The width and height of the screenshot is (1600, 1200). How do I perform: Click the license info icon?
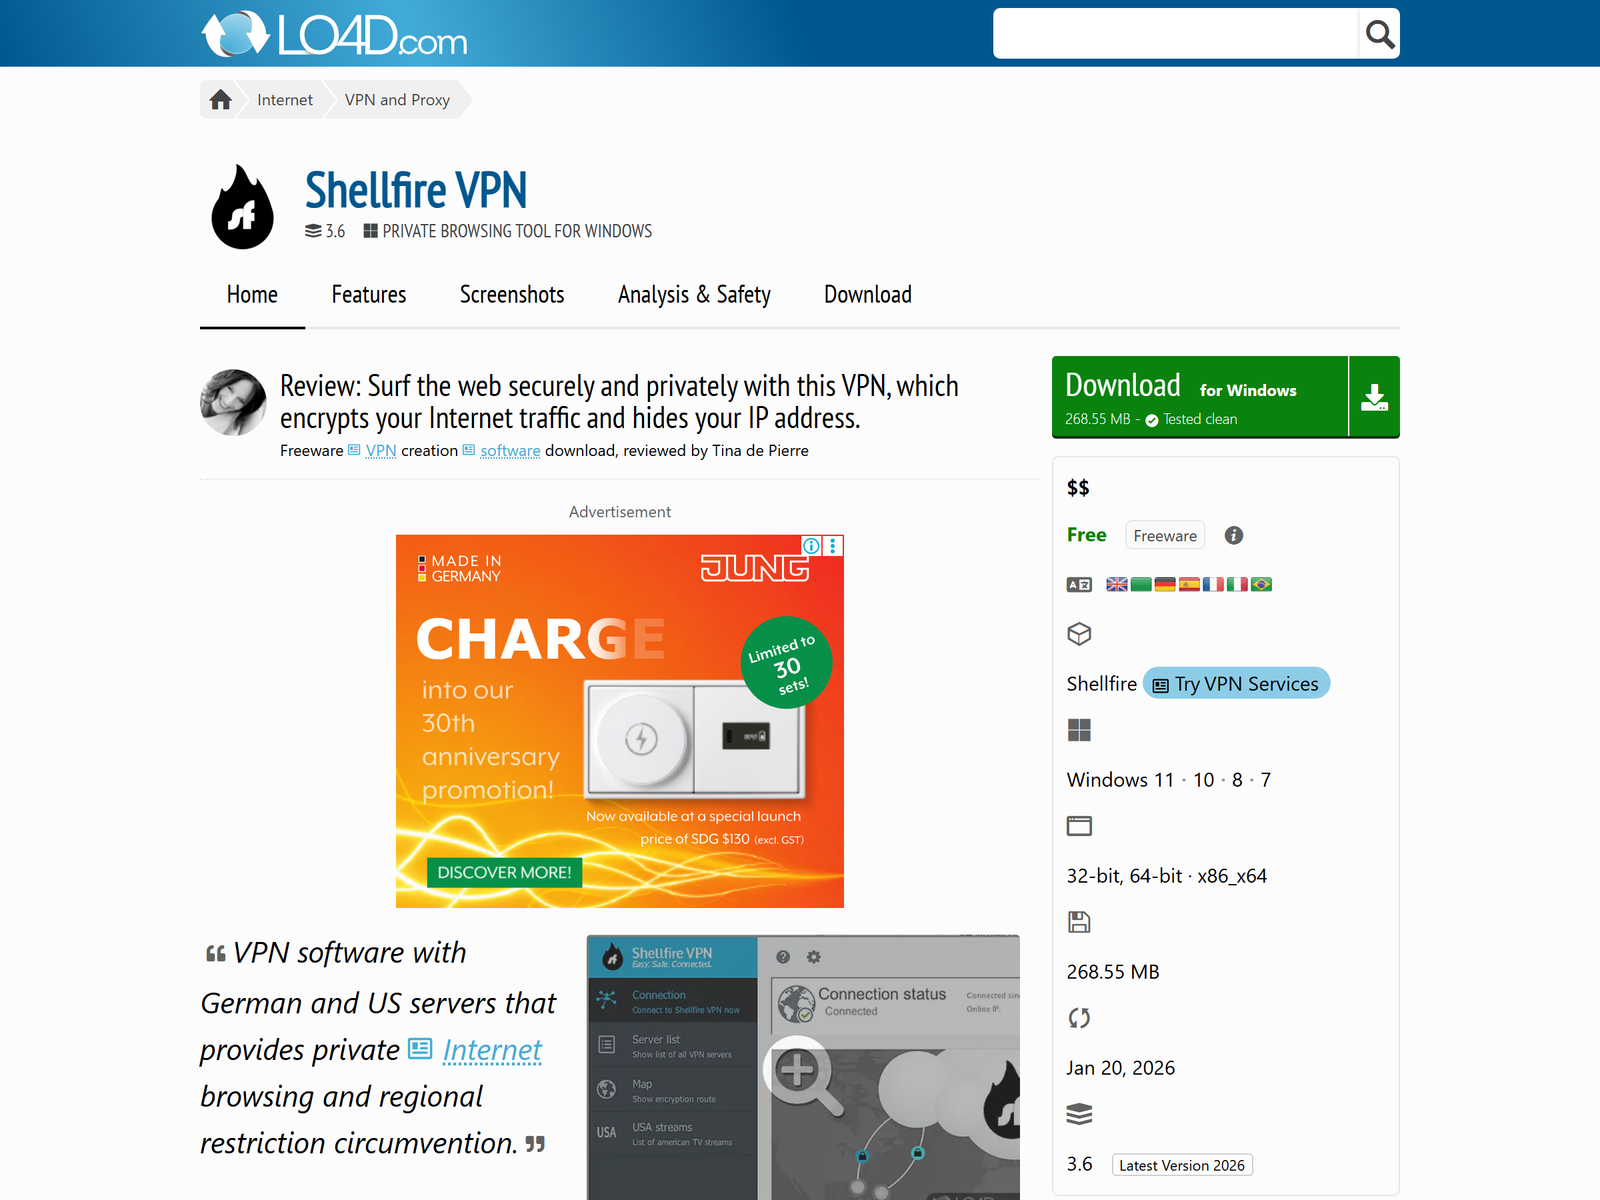[1234, 535]
